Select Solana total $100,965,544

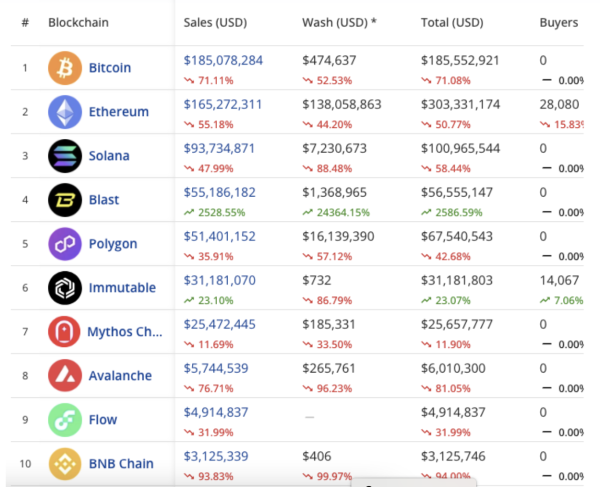pyautogui.click(x=460, y=148)
